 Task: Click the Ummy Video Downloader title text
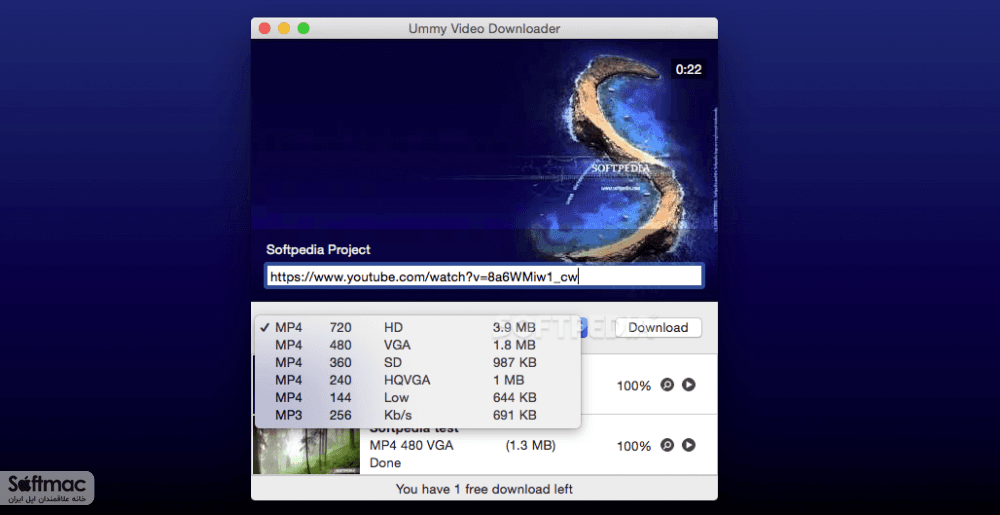(484, 29)
